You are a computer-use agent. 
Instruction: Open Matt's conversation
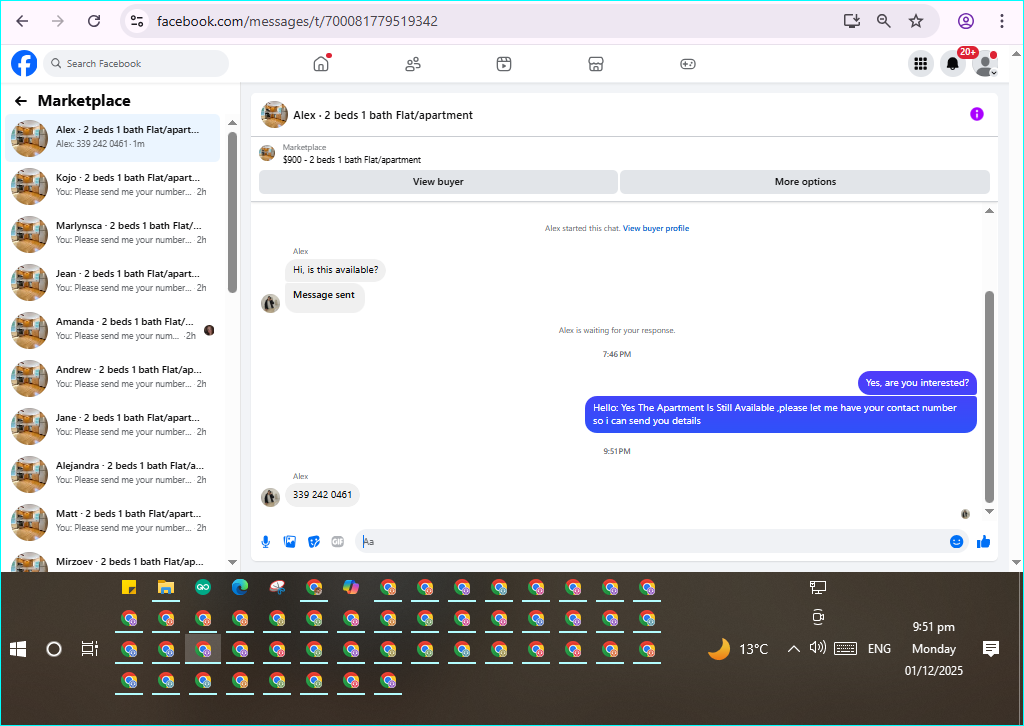[x=112, y=521]
